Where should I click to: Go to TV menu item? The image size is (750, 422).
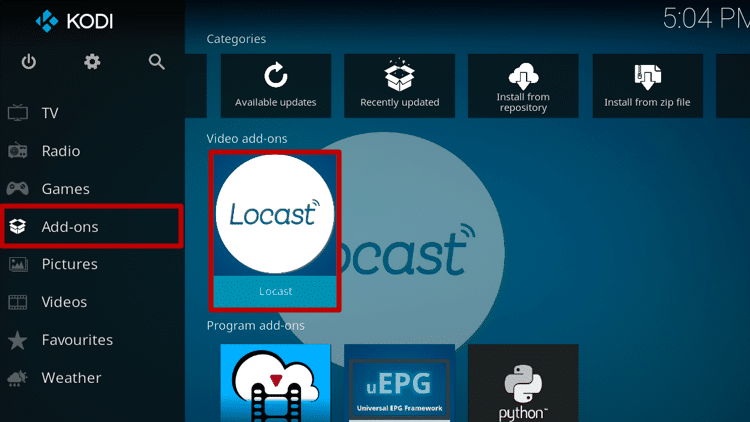click(x=91, y=113)
